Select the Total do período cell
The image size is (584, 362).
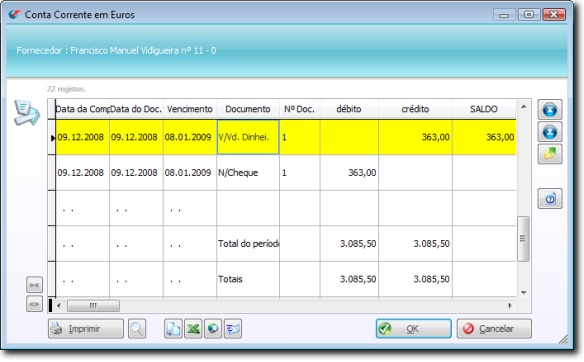(248, 244)
